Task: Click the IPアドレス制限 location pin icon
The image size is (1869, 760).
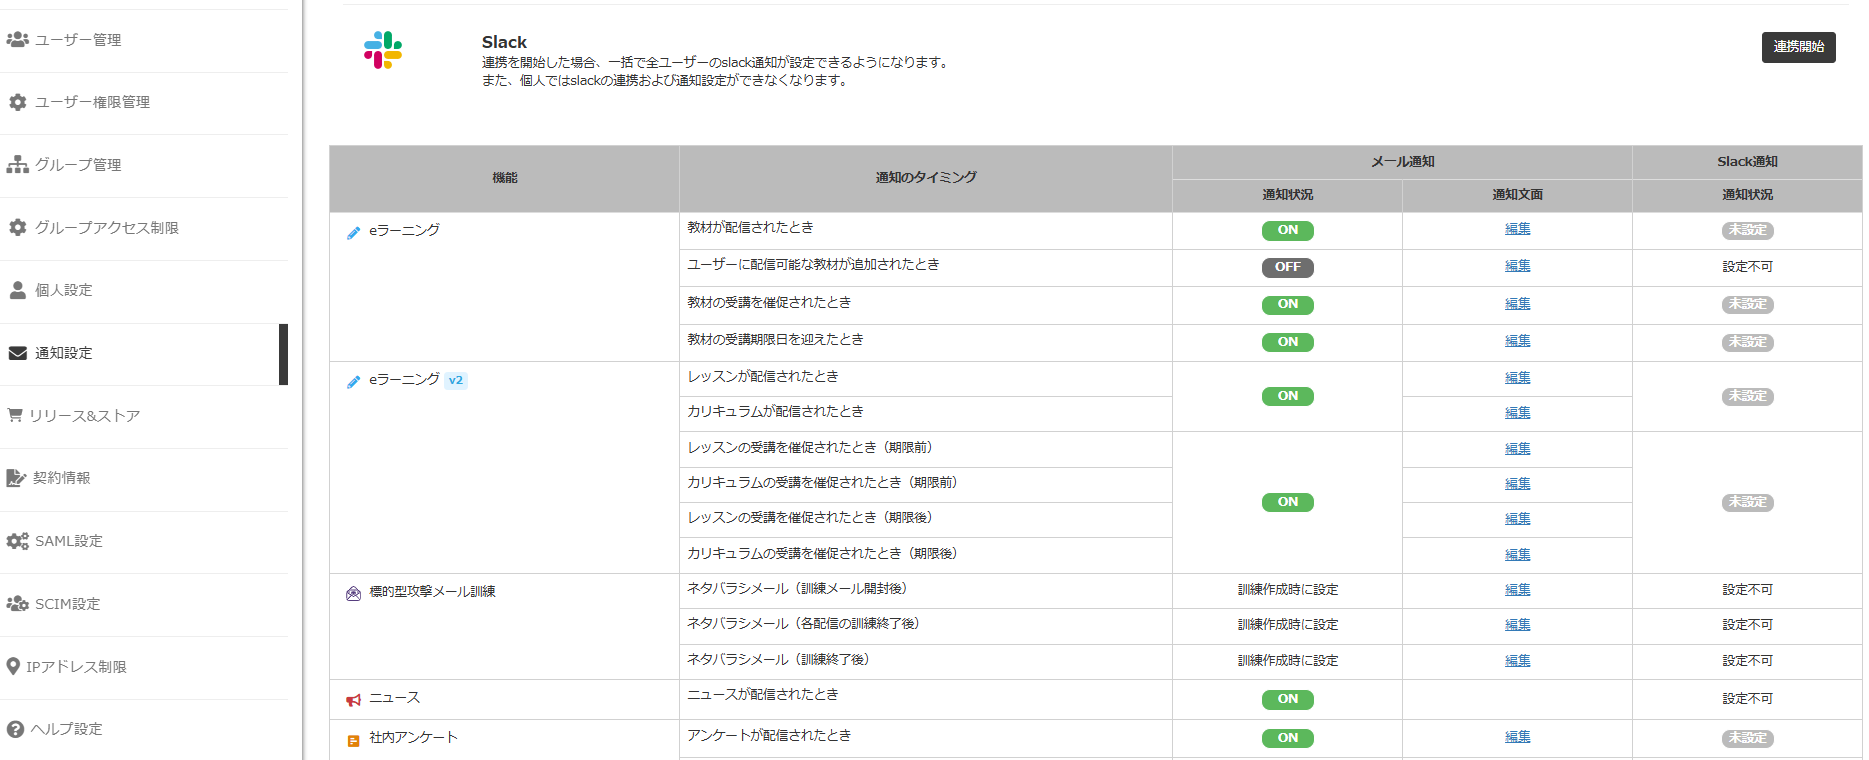Action: pos(13,666)
